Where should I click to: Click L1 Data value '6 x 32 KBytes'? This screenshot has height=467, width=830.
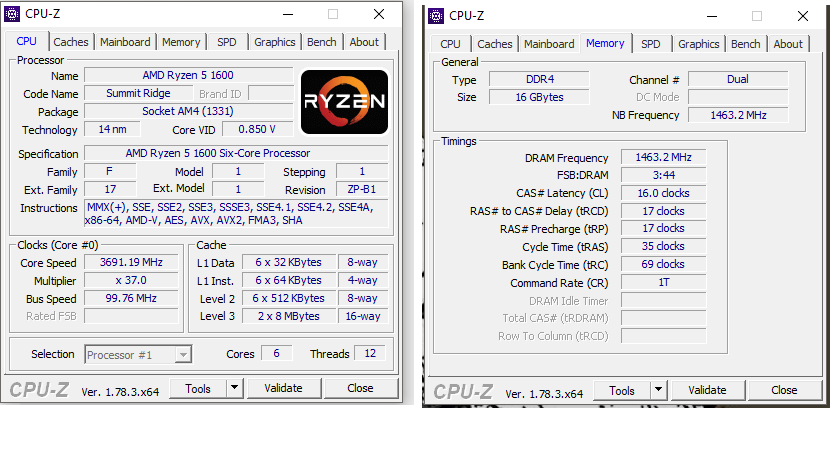pyautogui.click(x=289, y=262)
